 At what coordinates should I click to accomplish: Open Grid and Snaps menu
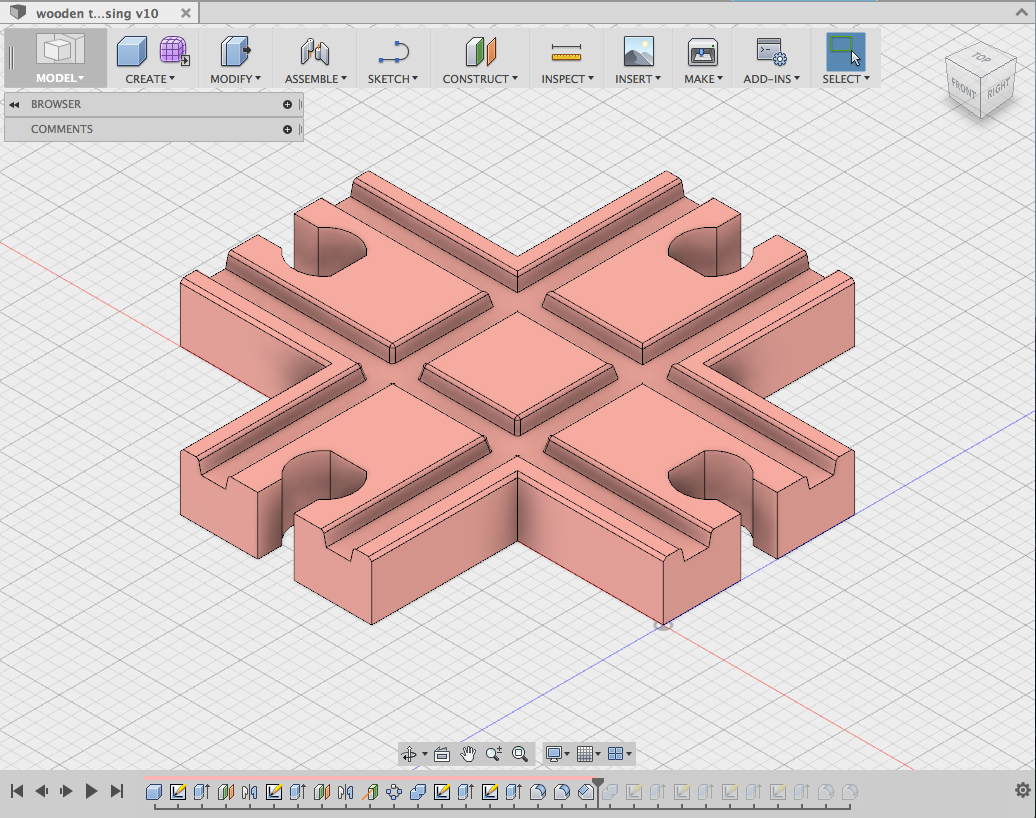pos(588,754)
